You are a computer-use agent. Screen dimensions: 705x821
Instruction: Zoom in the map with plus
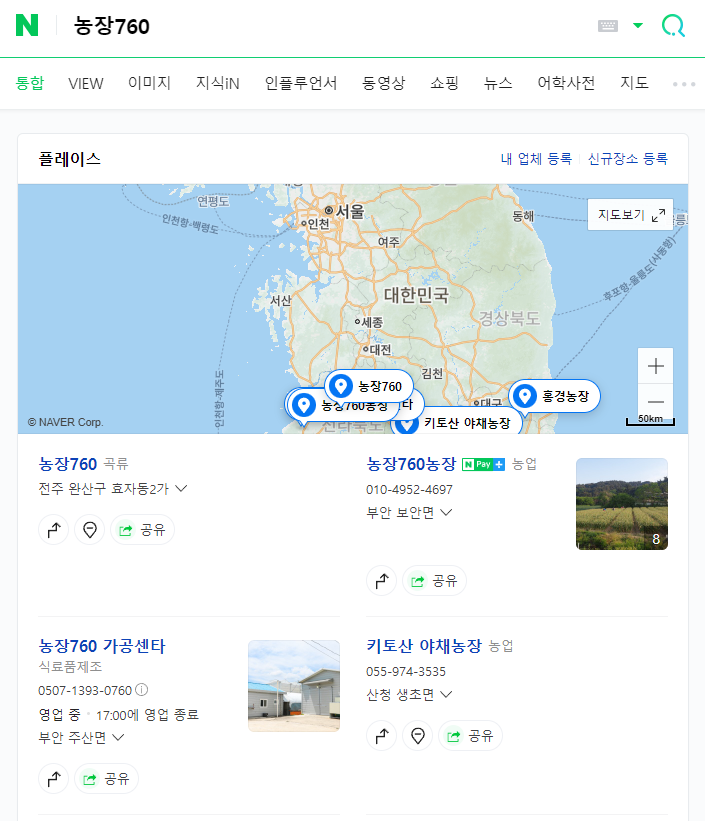click(655, 366)
